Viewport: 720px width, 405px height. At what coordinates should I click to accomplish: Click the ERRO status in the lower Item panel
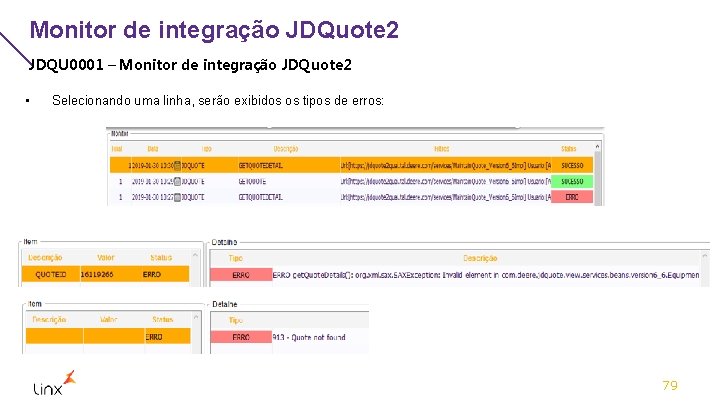[x=154, y=337]
